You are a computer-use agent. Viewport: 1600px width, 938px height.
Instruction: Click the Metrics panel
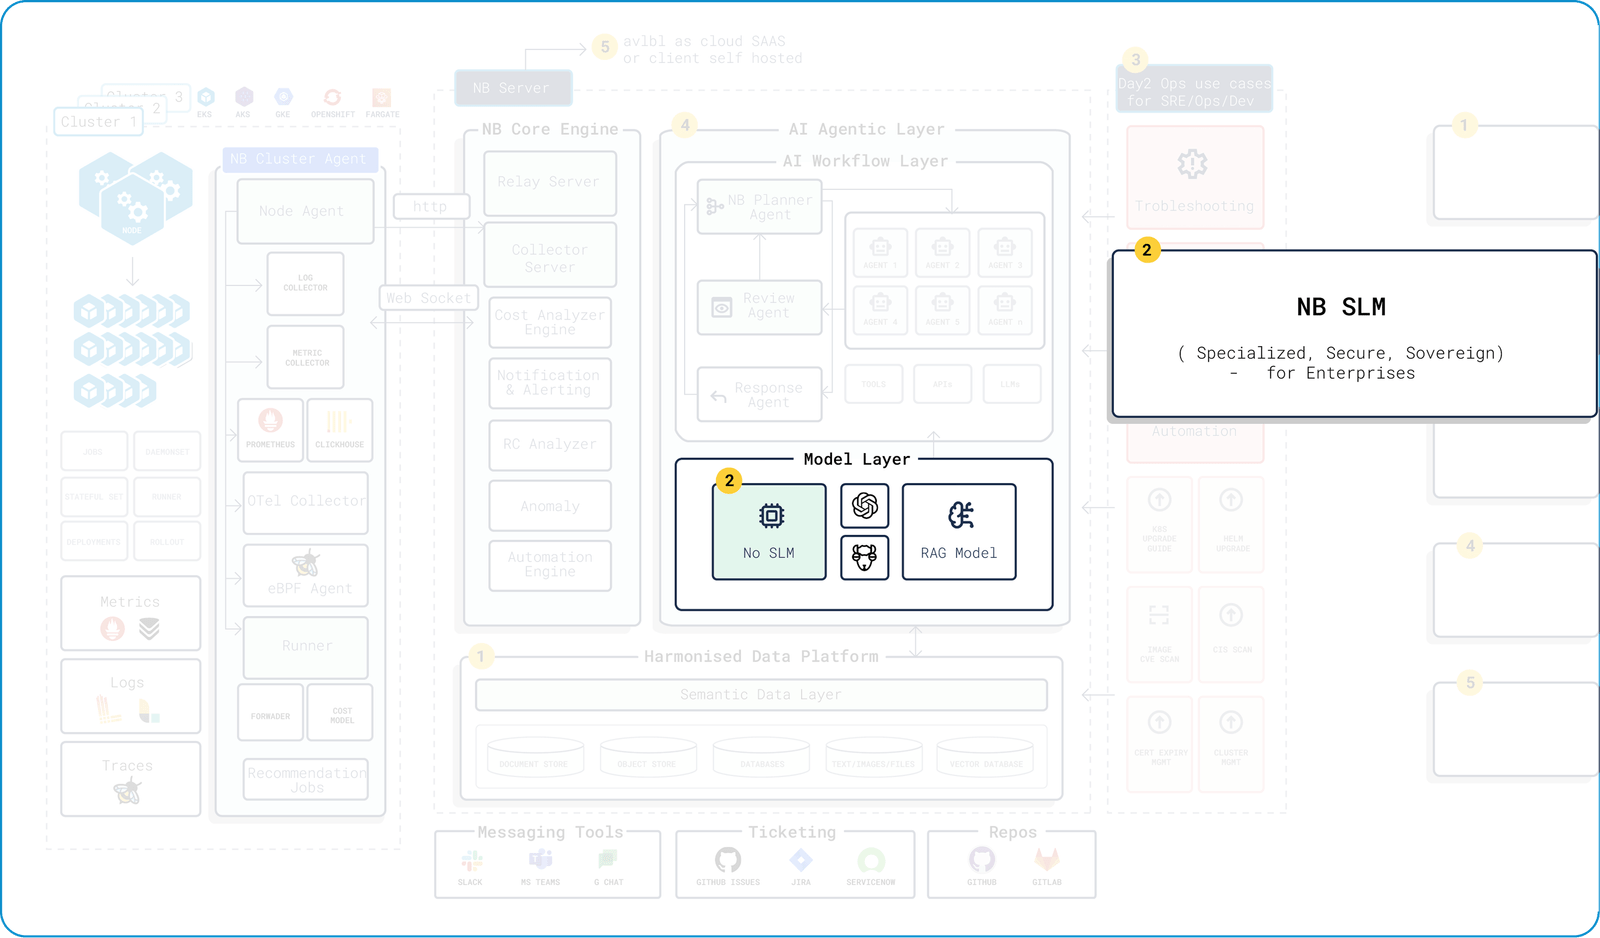130,614
